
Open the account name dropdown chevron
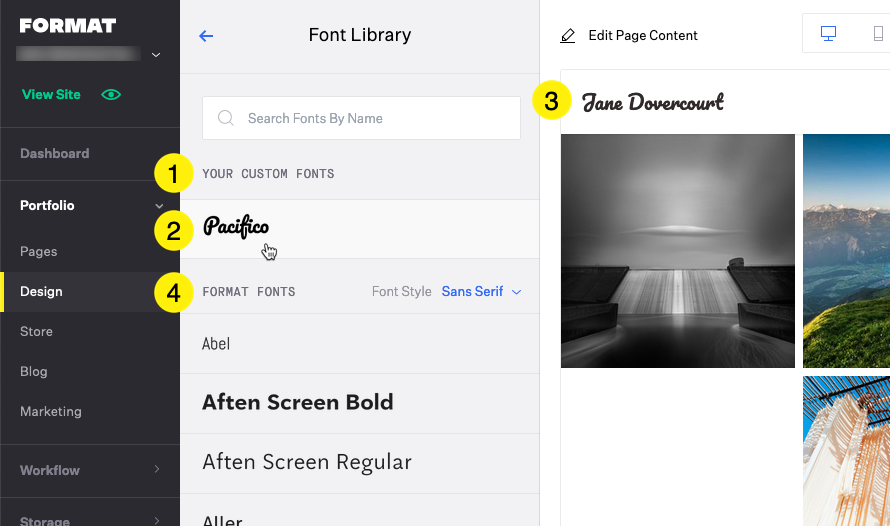pyautogui.click(x=156, y=55)
